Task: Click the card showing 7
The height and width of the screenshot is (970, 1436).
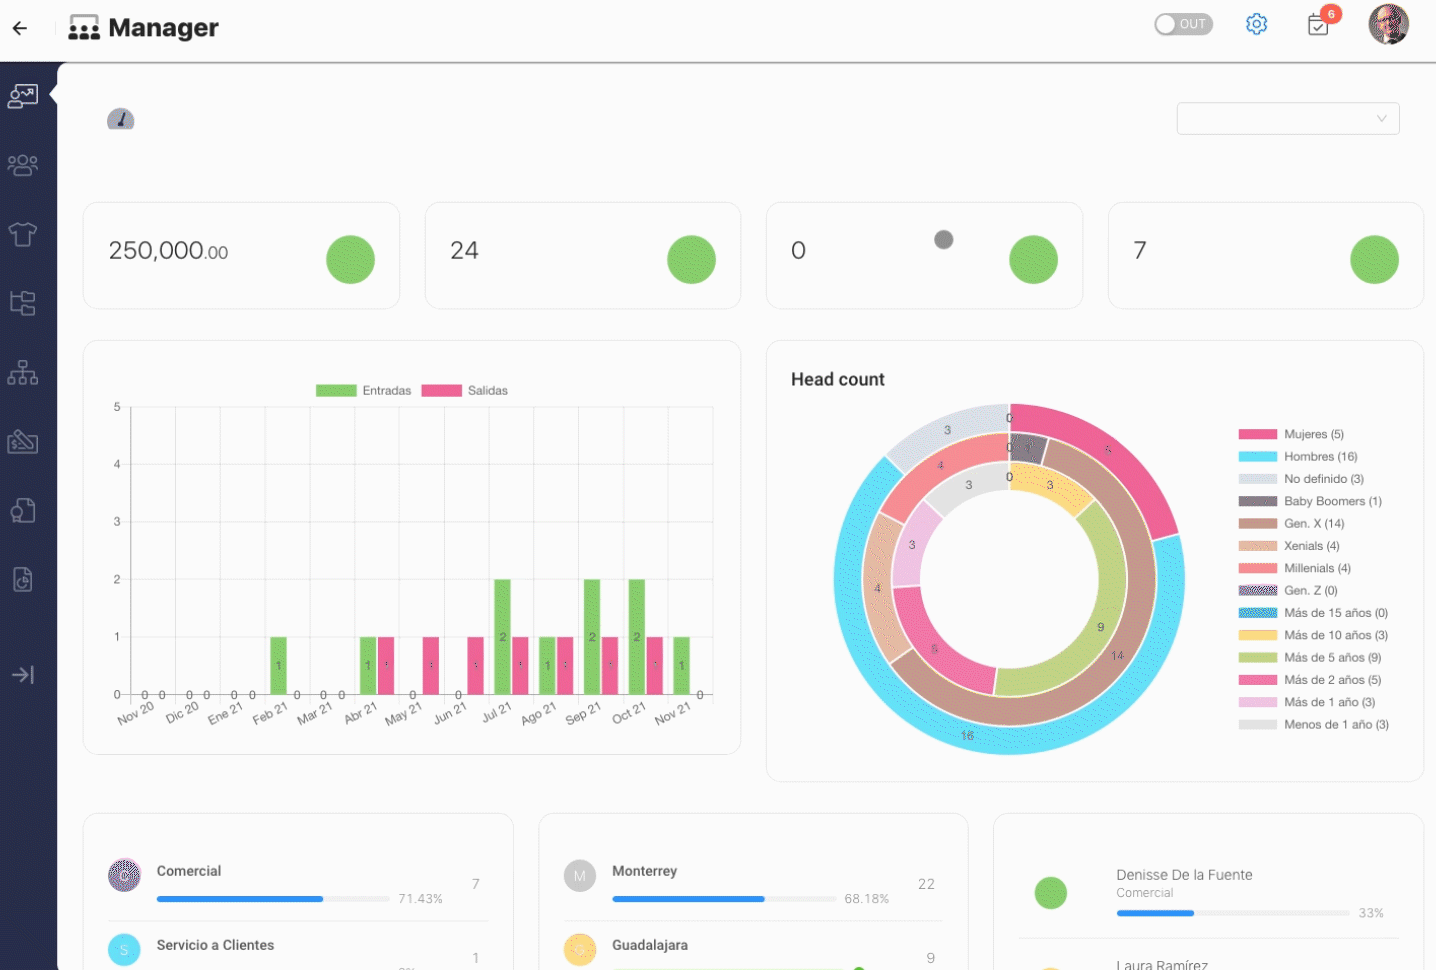Action: tap(1266, 256)
